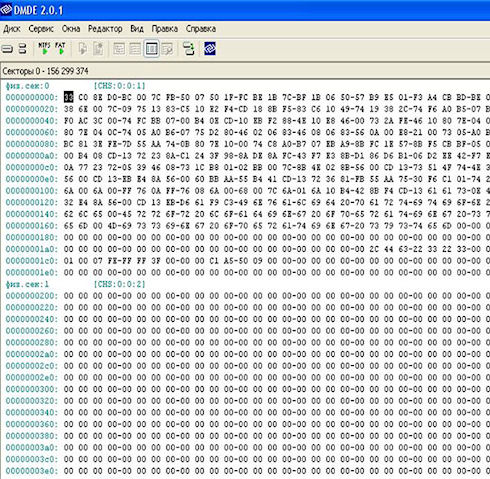Click the copy sectors toolbar icon
This screenshot has width=490, height=479.
click(x=189, y=49)
